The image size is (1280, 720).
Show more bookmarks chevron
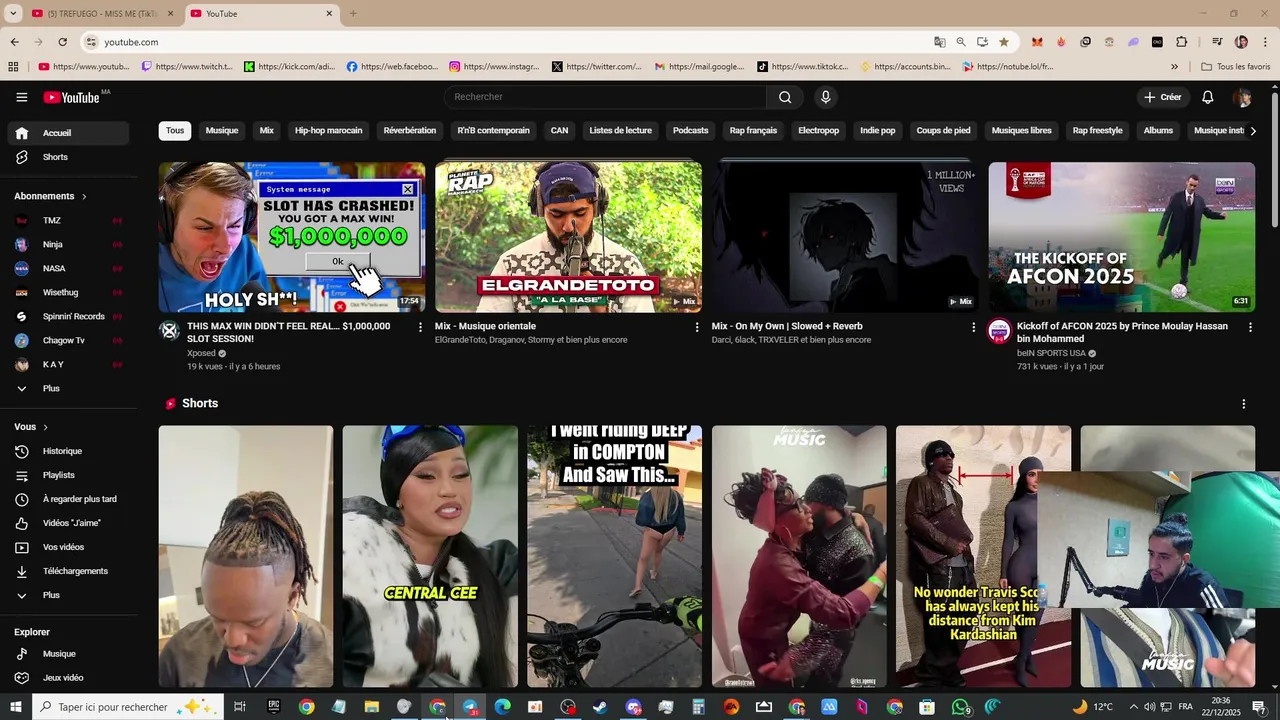click(x=1174, y=67)
